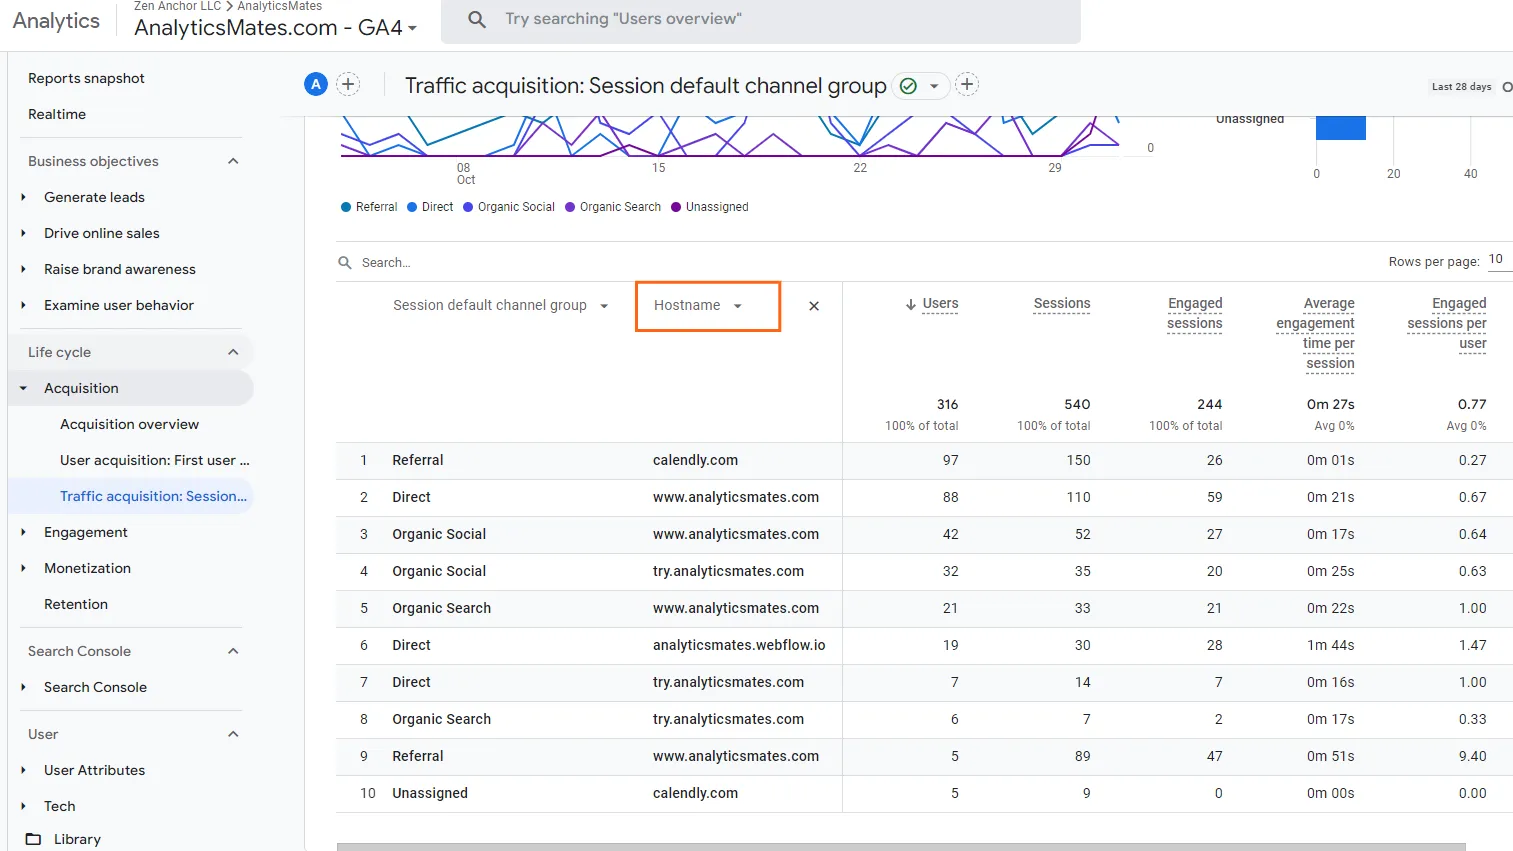
Task: Expand Tech menu
Action: click(23, 806)
